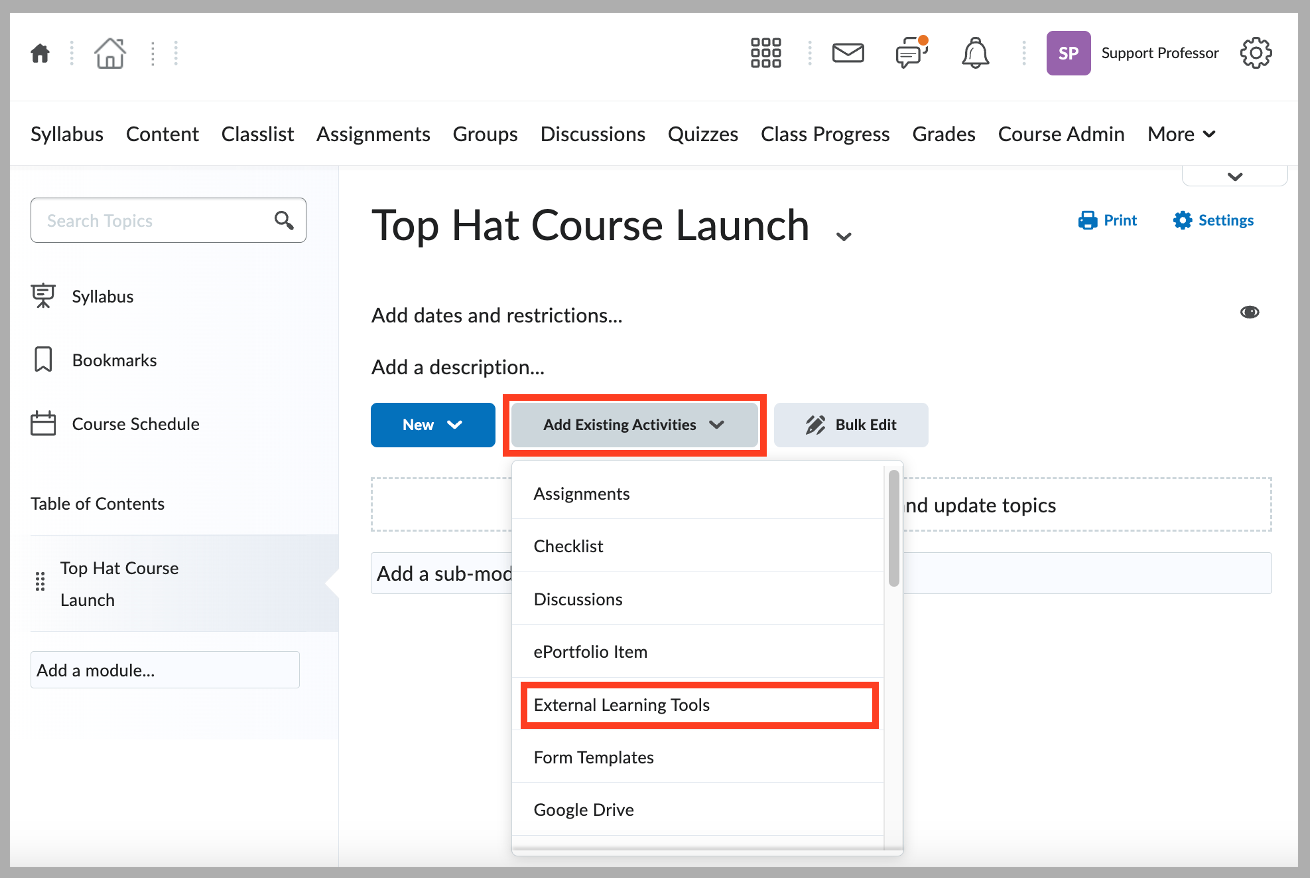
Task: Open the module Settings link
Action: click(1213, 220)
